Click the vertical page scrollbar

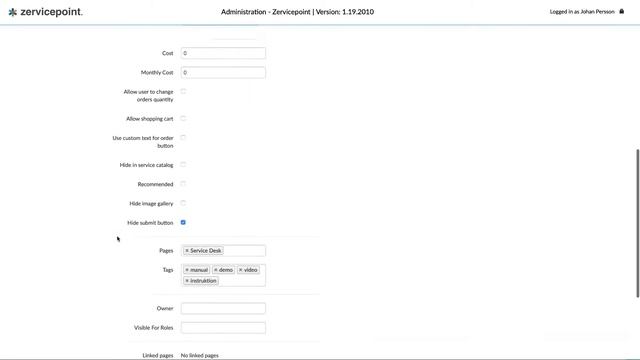click(638, 223)
